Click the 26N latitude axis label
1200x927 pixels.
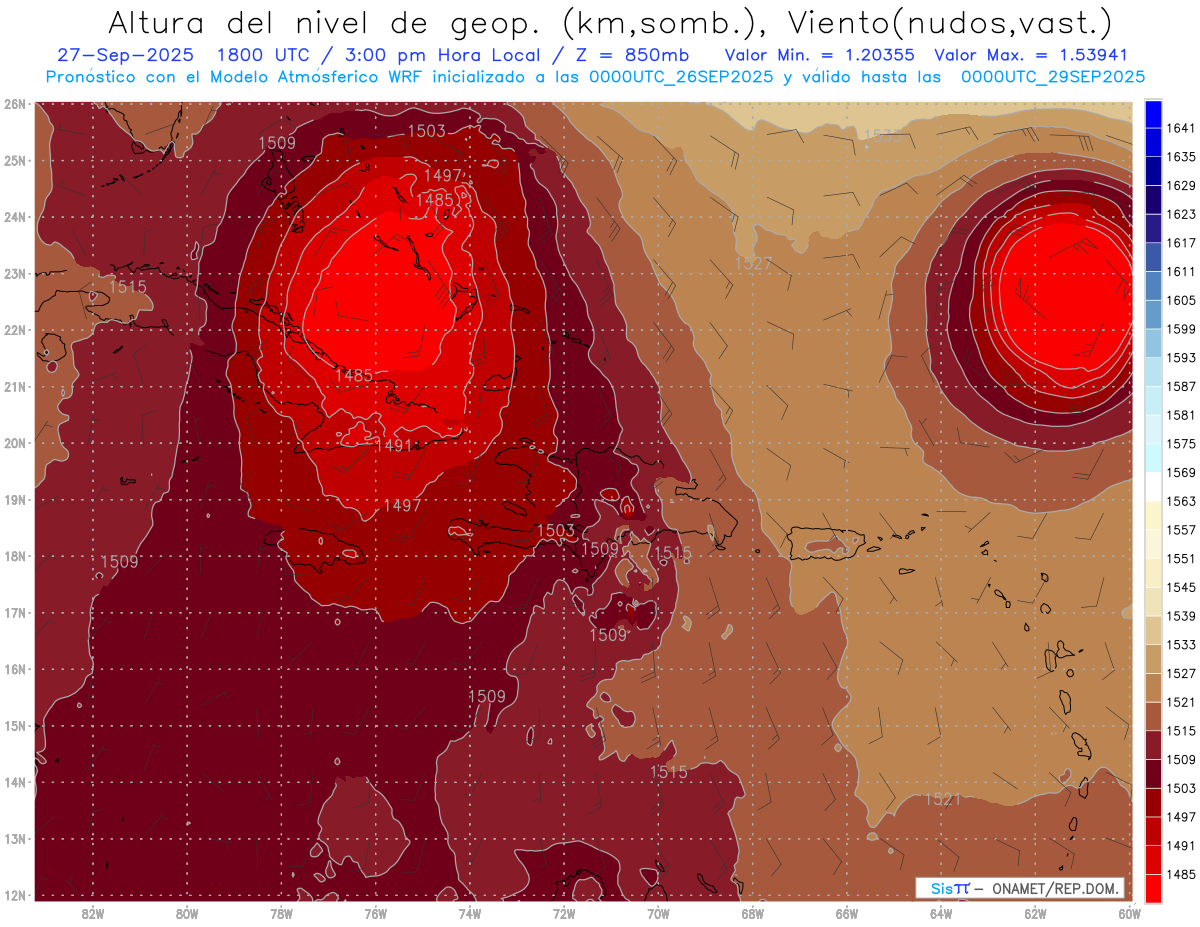pos(15,104)
